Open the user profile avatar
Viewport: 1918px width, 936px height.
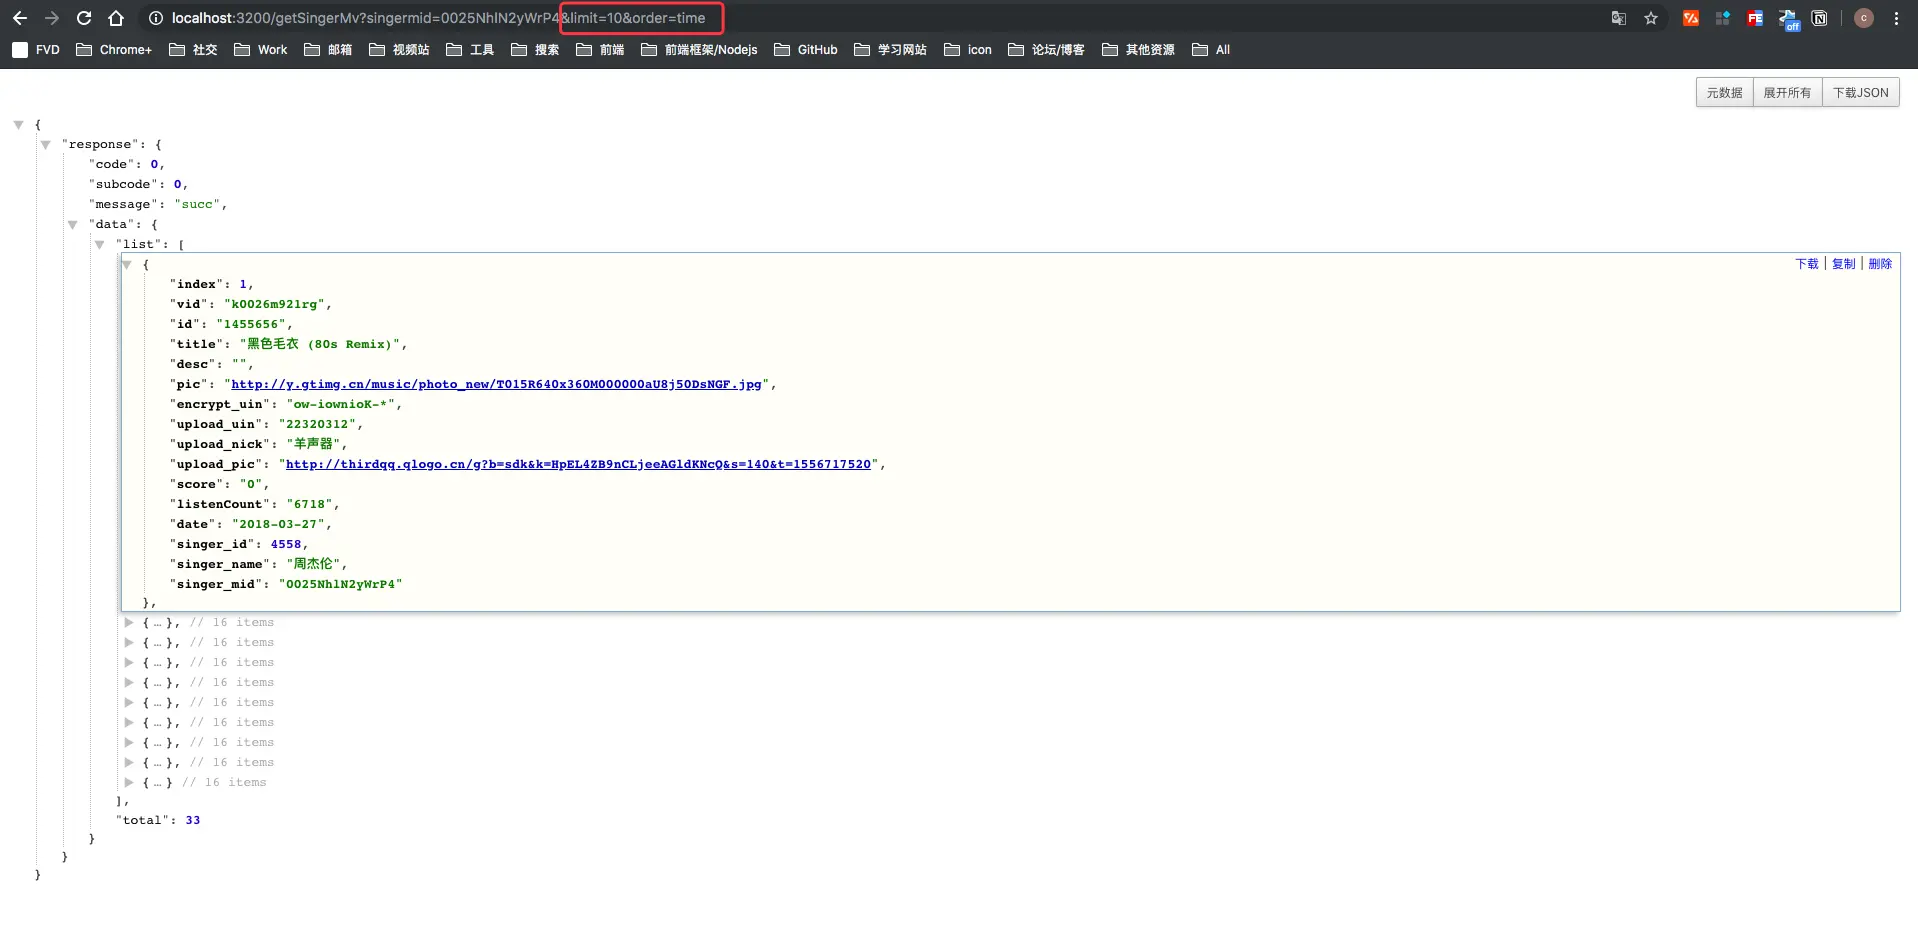[x=1864, y=18]
